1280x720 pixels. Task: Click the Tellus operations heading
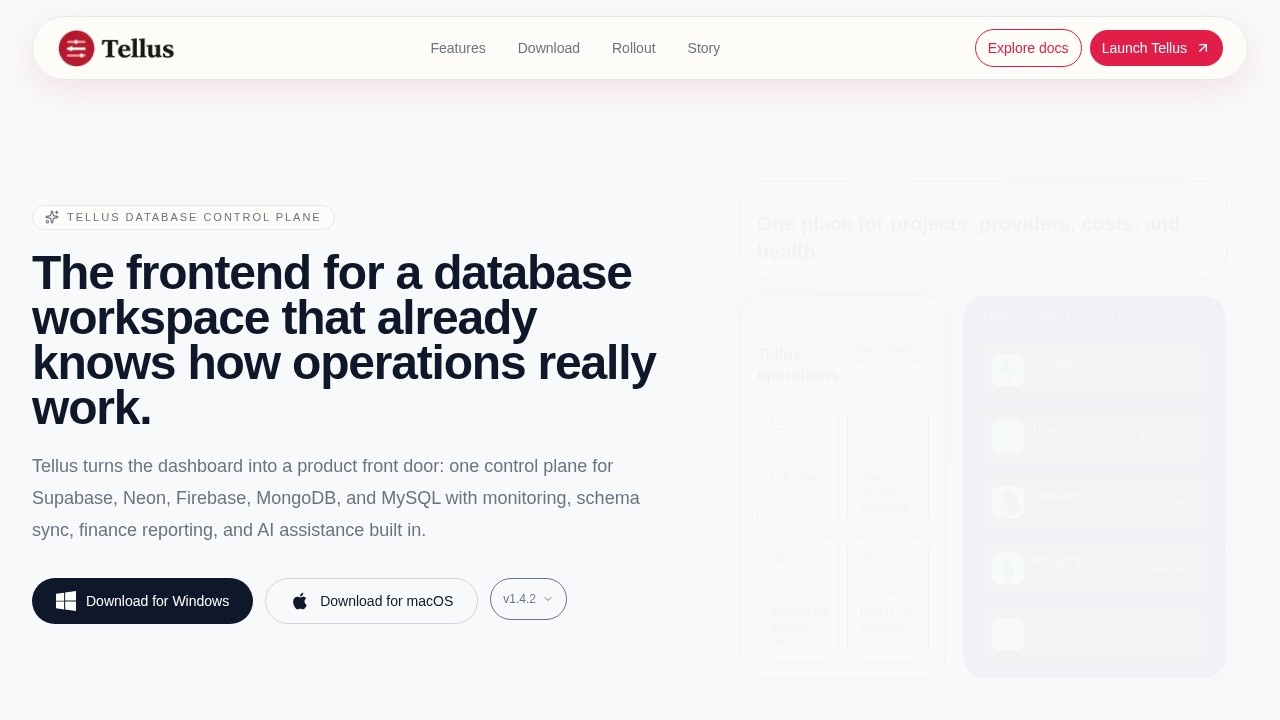[x=797, y=365]
